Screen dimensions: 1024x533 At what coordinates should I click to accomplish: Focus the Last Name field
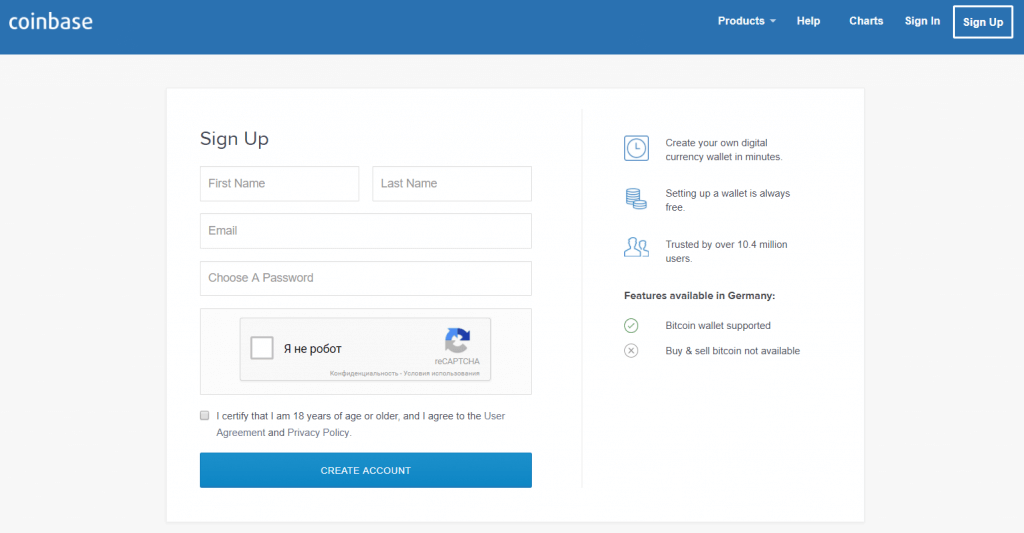452,184
